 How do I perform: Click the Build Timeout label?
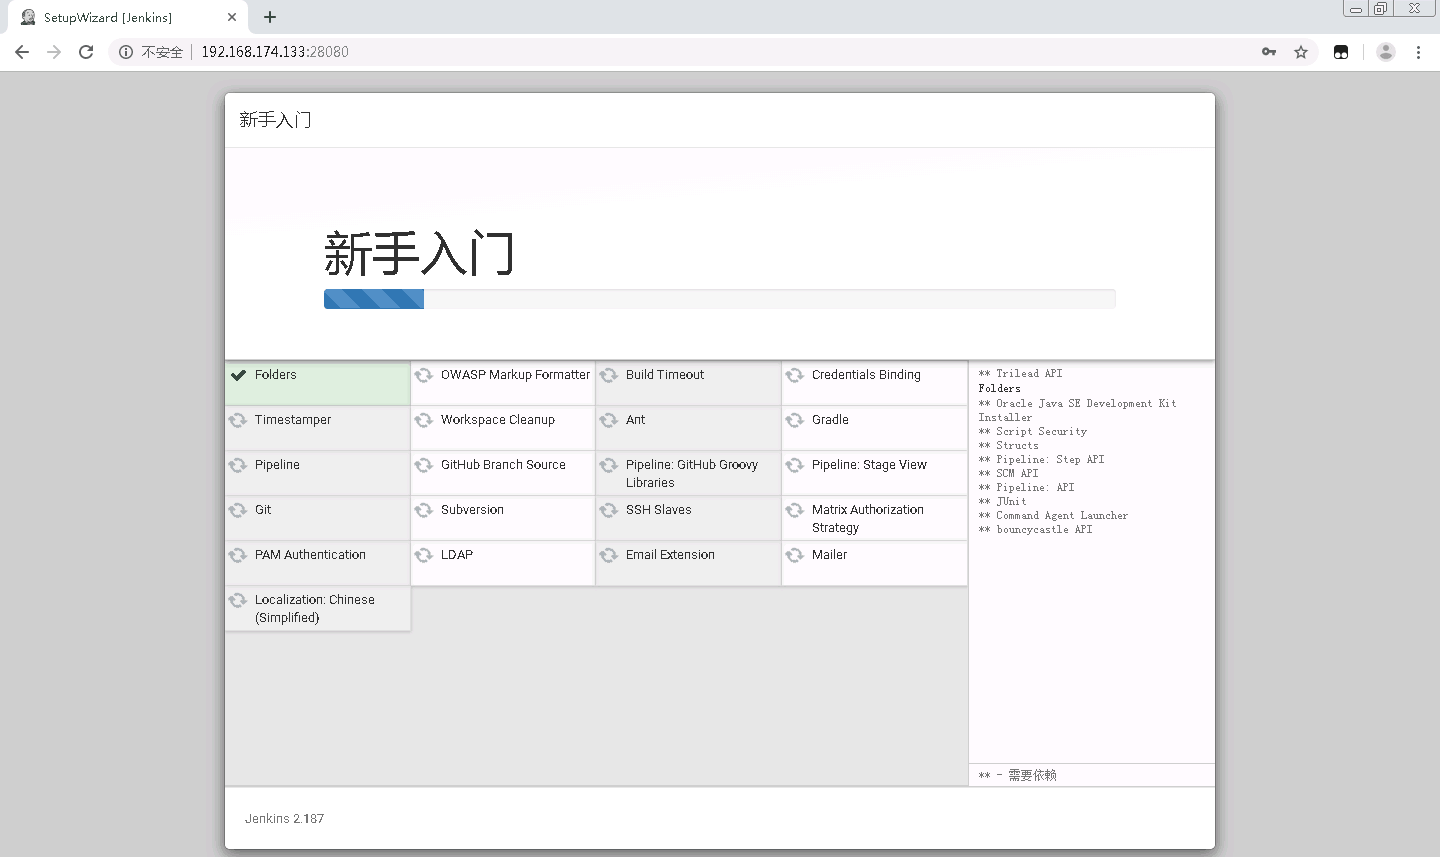(x=665, y=375)
